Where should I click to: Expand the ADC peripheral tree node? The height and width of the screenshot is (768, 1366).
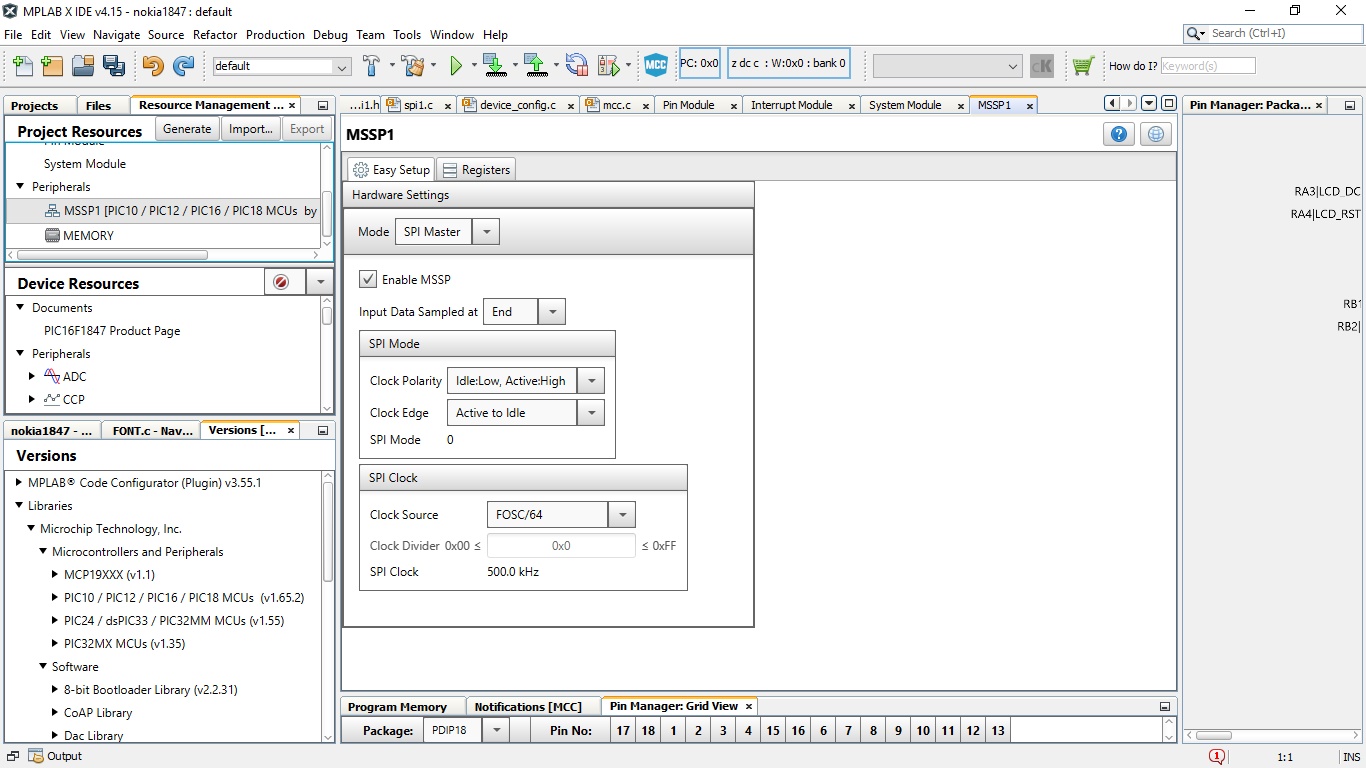point(32,376)
